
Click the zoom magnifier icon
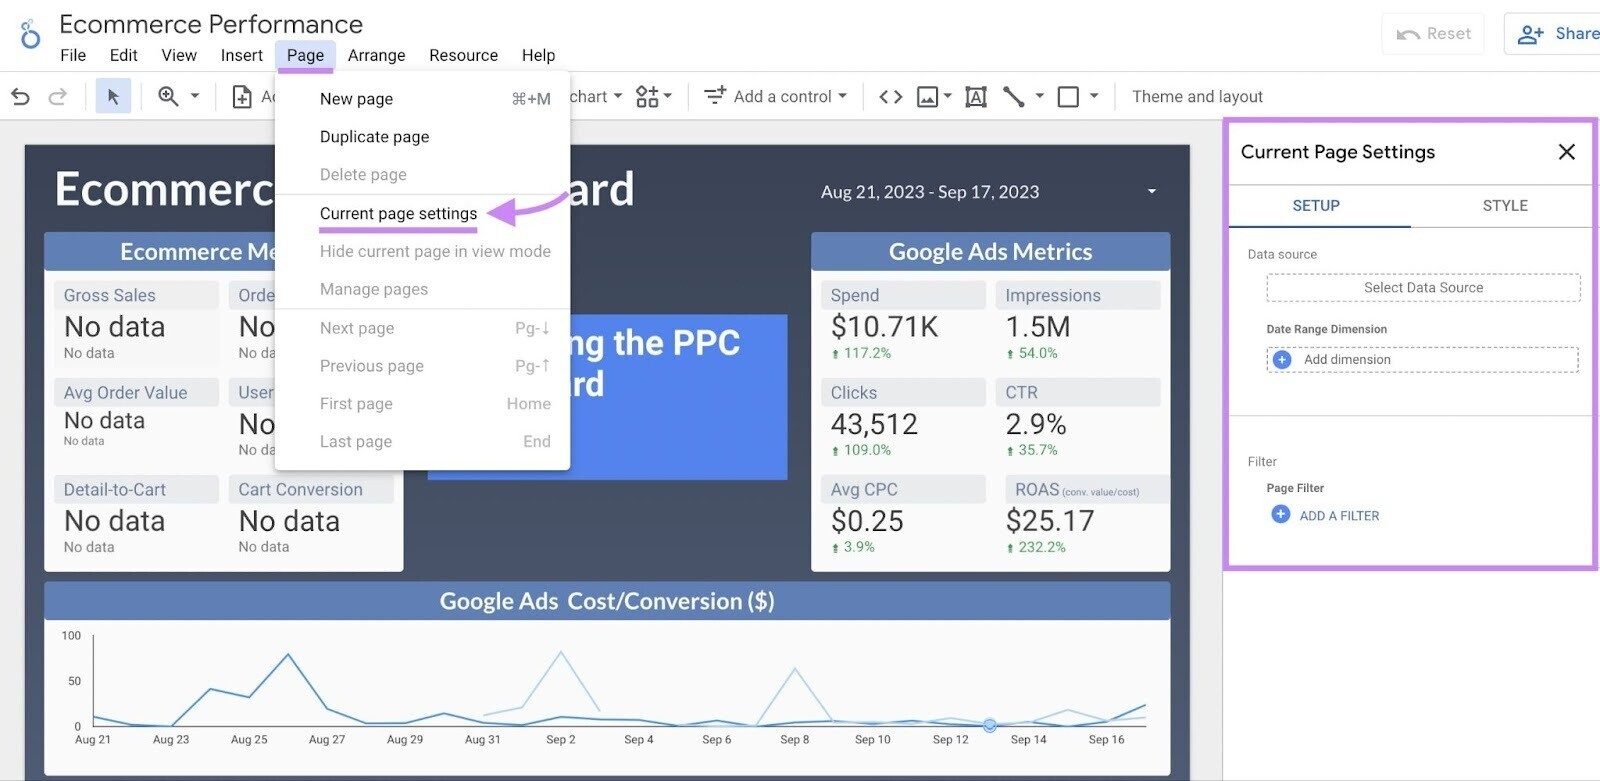pos(168,96)
